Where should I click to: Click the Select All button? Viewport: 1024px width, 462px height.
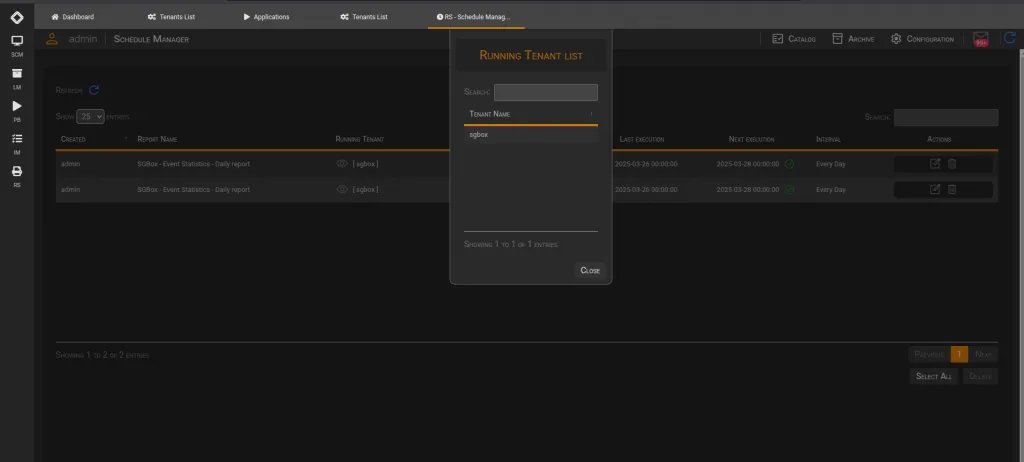[x=934, y=376]
